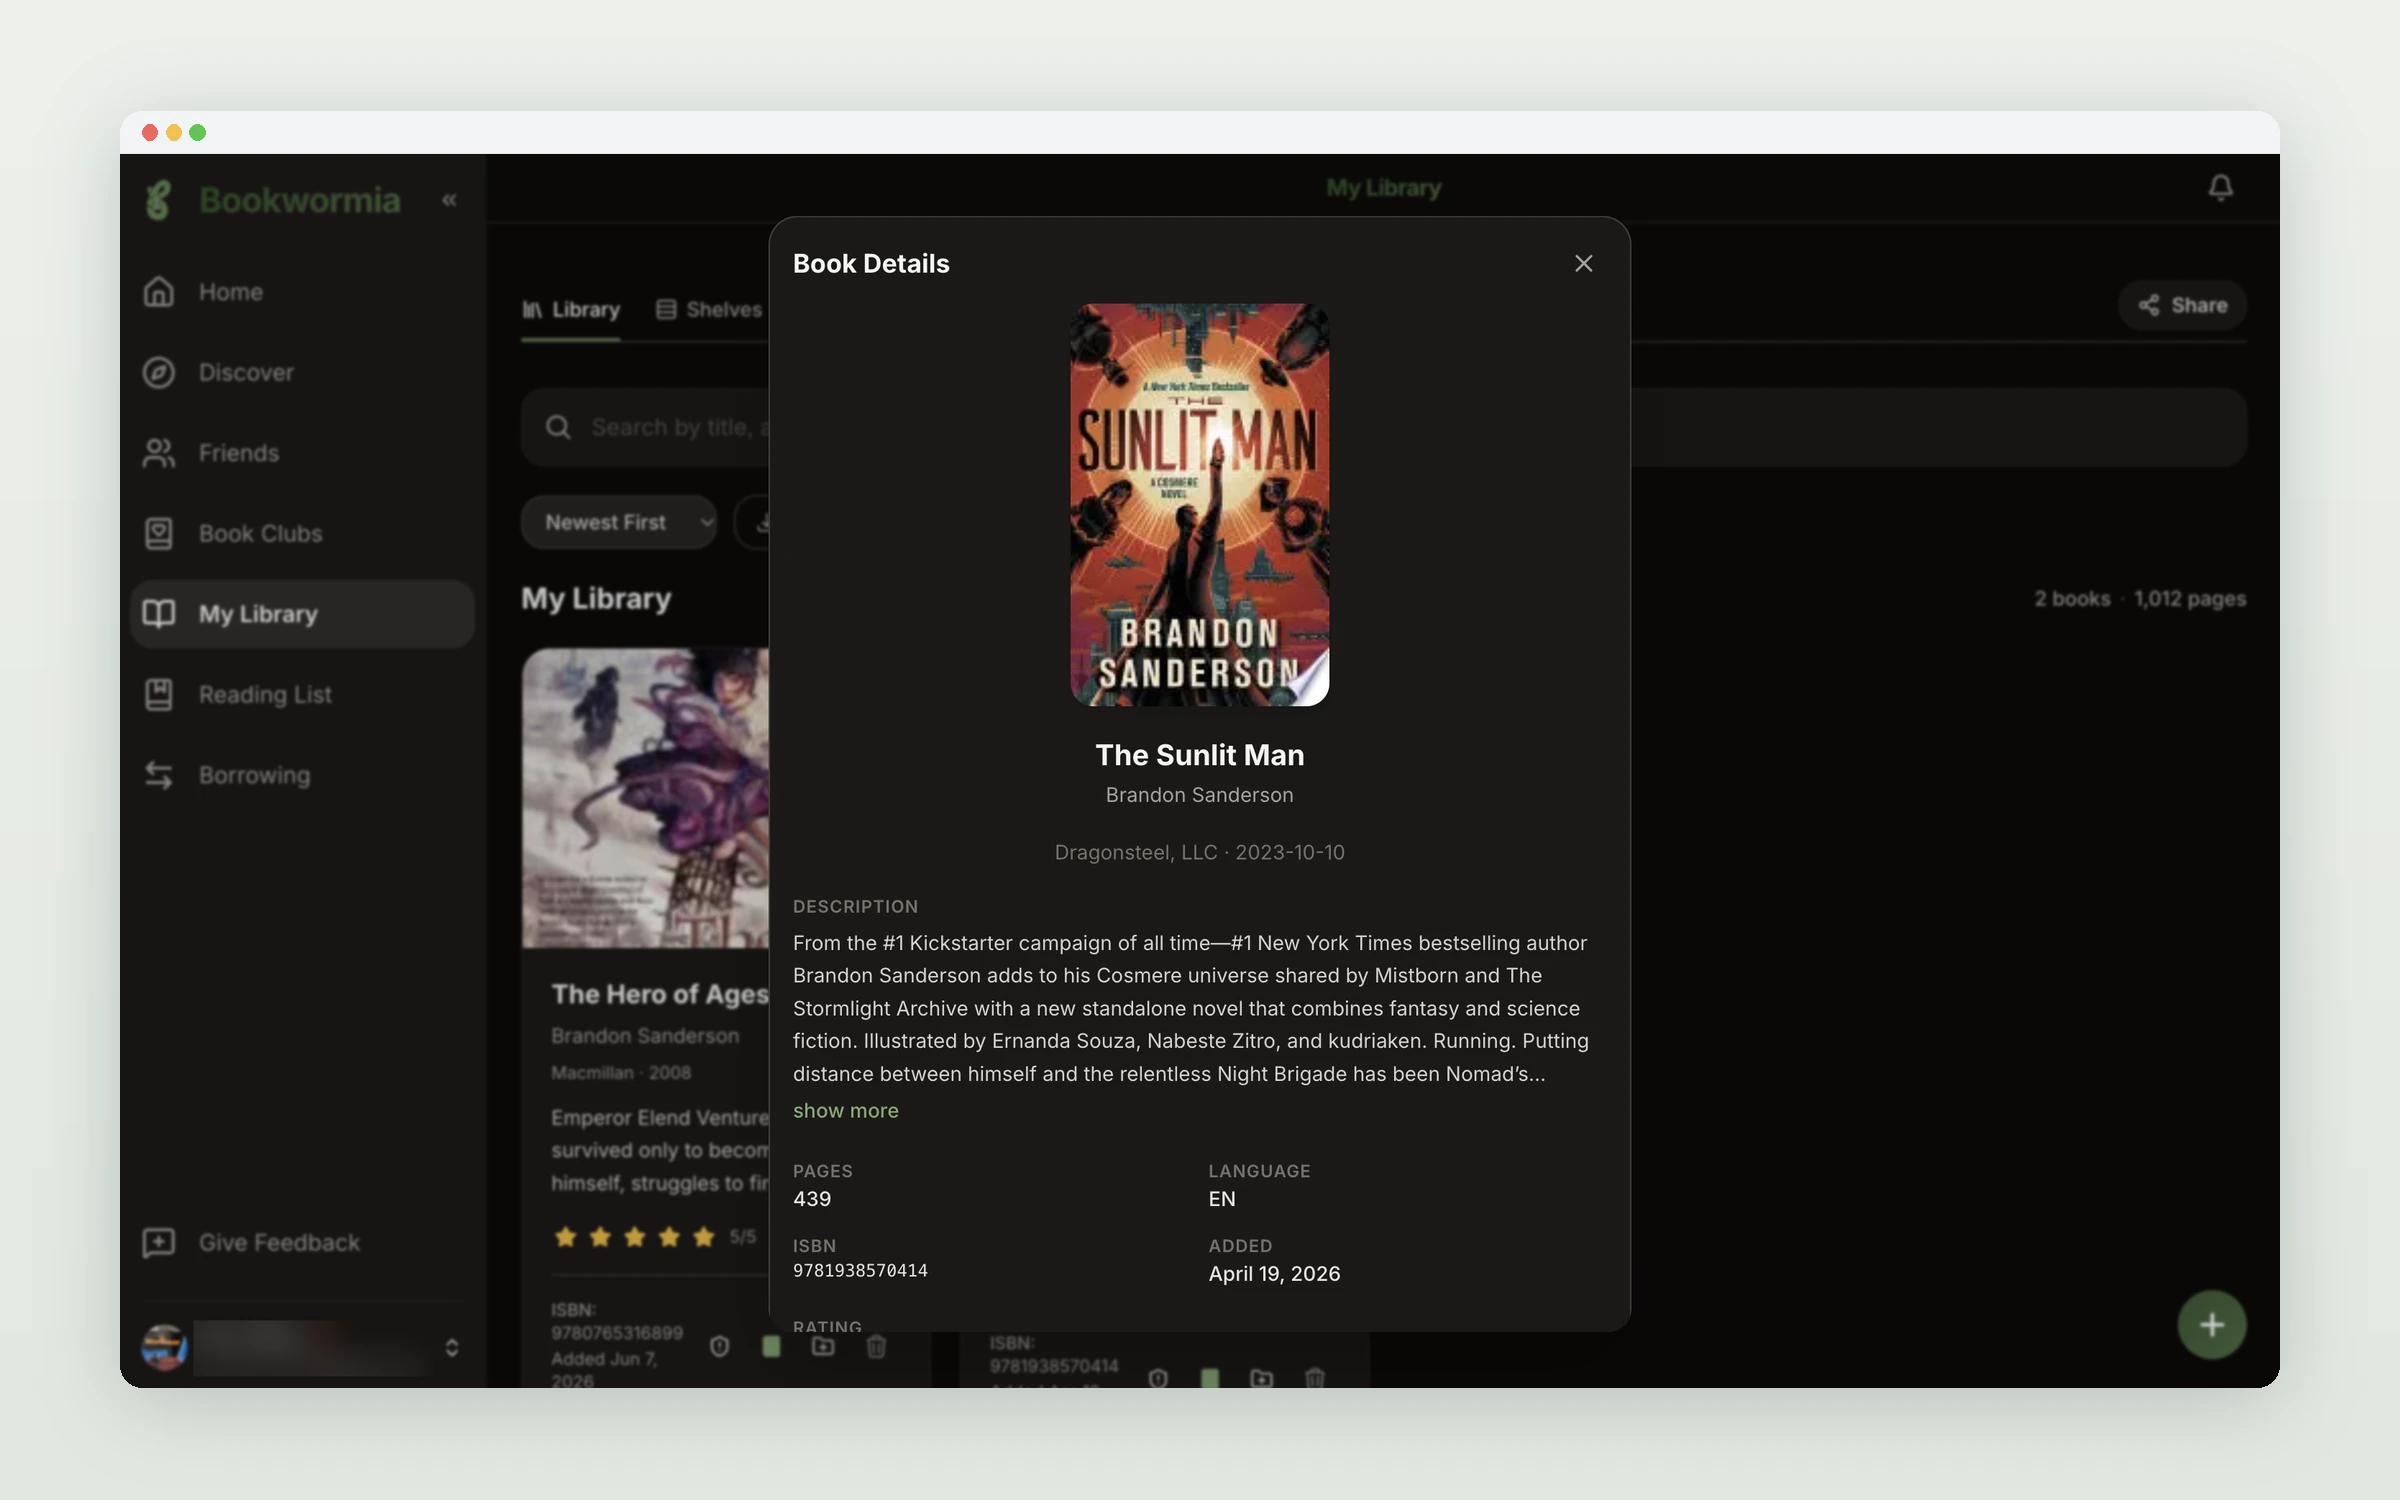Viewport: 2400px width, 1500px height.
Task: Open the notifications bell
Action: click(2220, 188)
